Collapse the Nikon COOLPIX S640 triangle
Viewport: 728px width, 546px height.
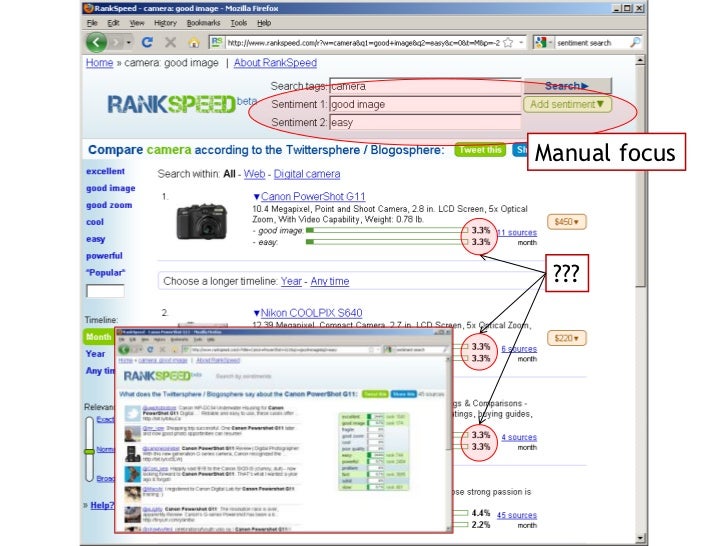pyautogui.click(x=256, y=313)
